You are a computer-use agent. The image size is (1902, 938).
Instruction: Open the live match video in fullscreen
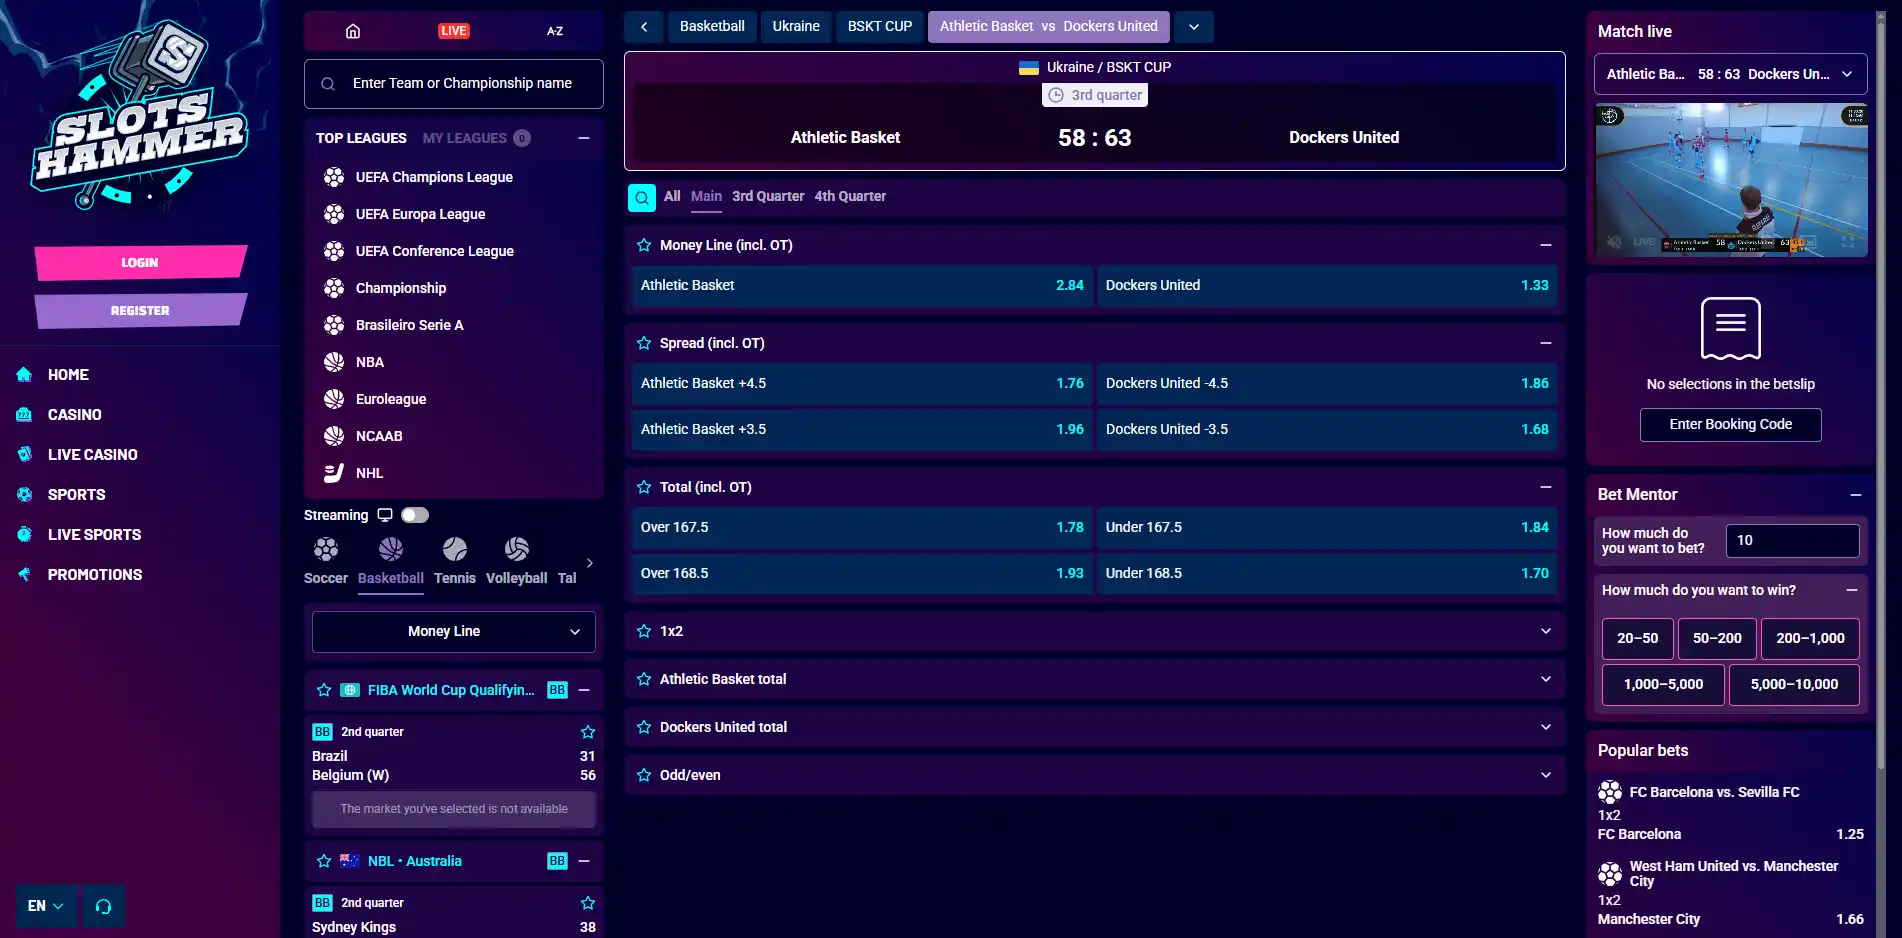[x=1848, y=242]
